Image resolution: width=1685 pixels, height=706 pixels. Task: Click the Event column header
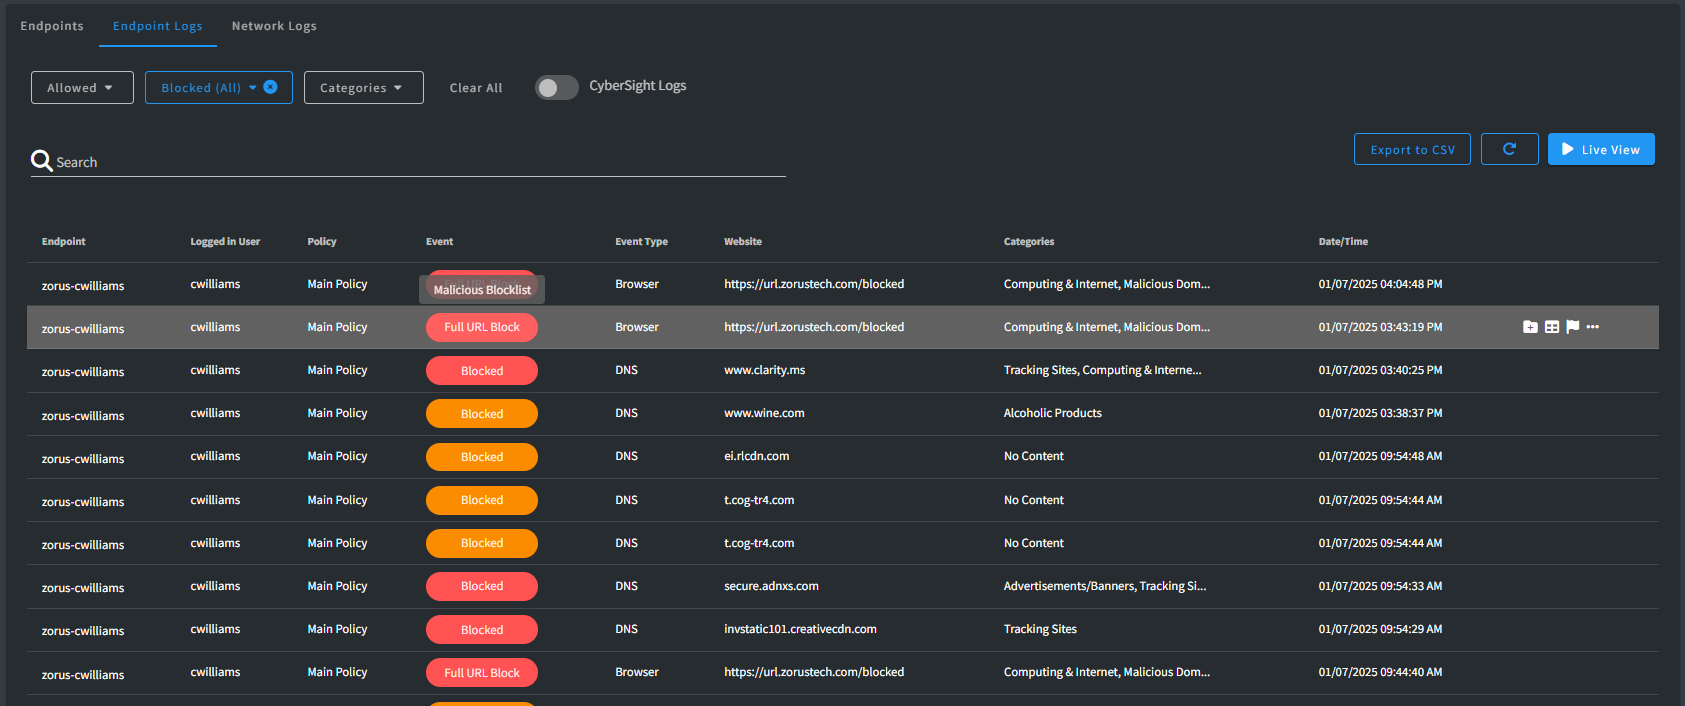tap(439, 241)
